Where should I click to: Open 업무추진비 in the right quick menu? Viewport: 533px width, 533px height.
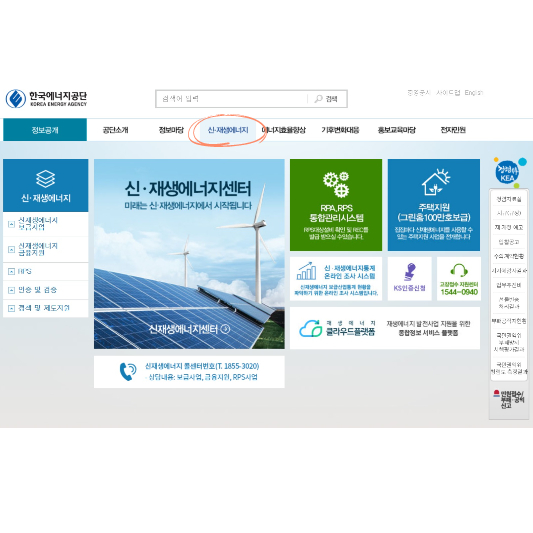point(509,285)
